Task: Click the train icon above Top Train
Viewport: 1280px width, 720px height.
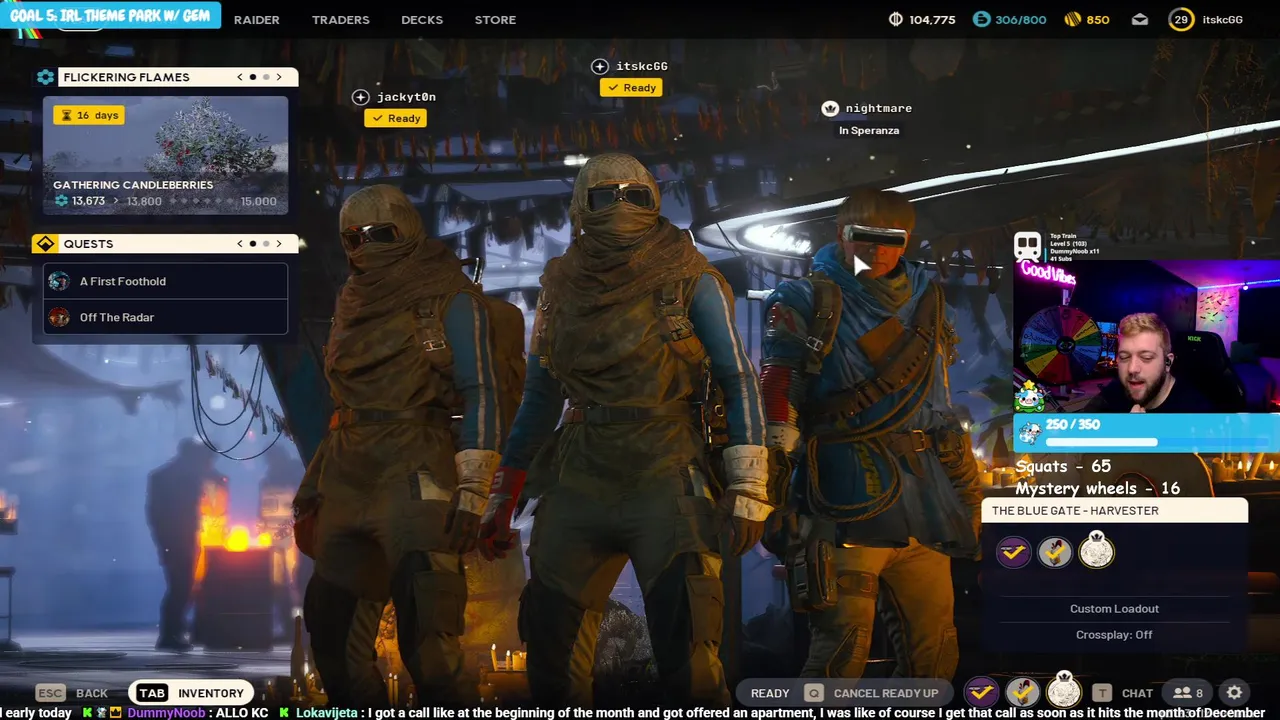Action: click(1028, 246)
